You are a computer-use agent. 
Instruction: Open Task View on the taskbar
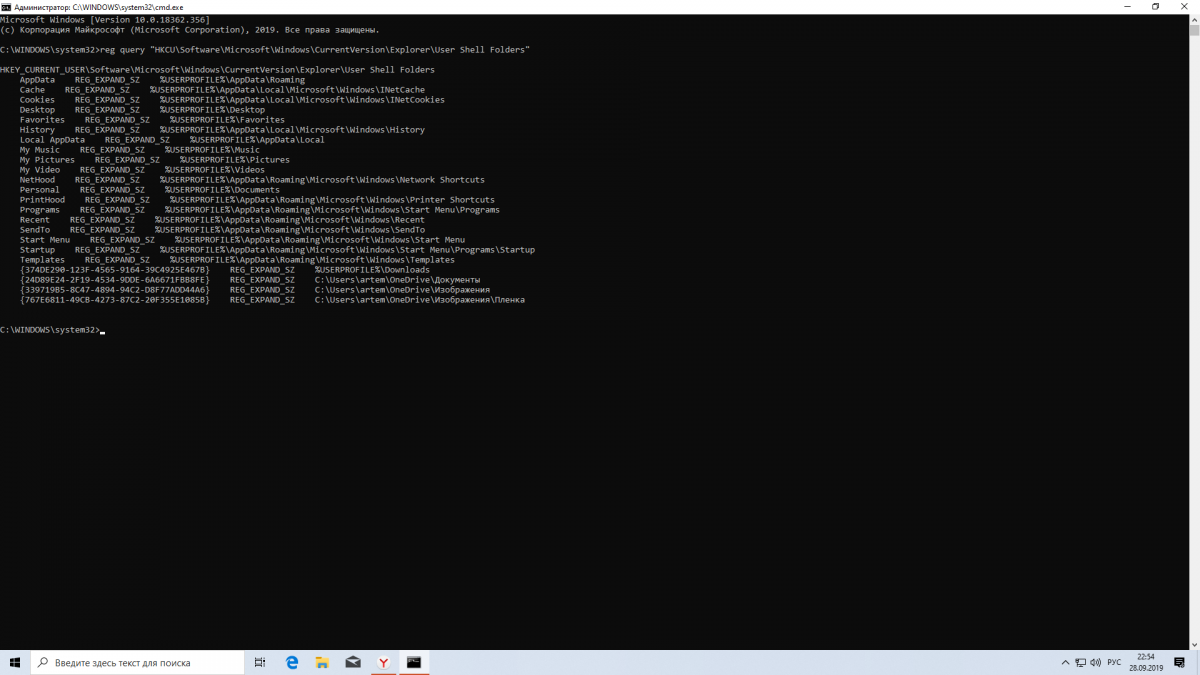(260, 662)
